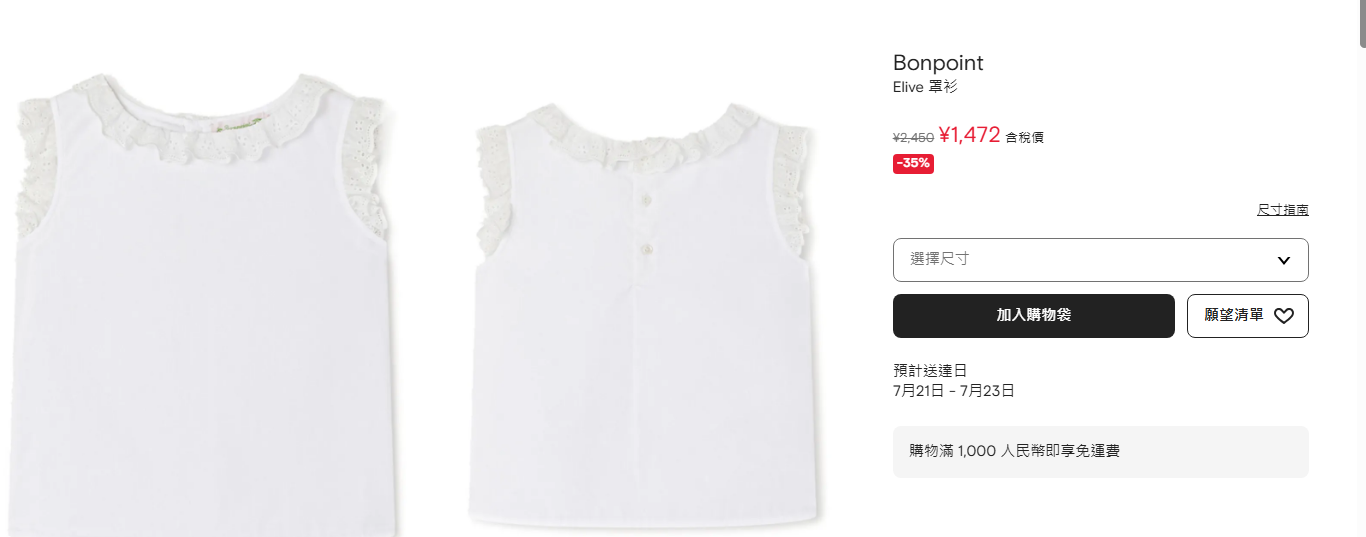Click the 含稅價 tax-included label
Viewport: 1366px width, 537px height.
(x=1025, y=138)
